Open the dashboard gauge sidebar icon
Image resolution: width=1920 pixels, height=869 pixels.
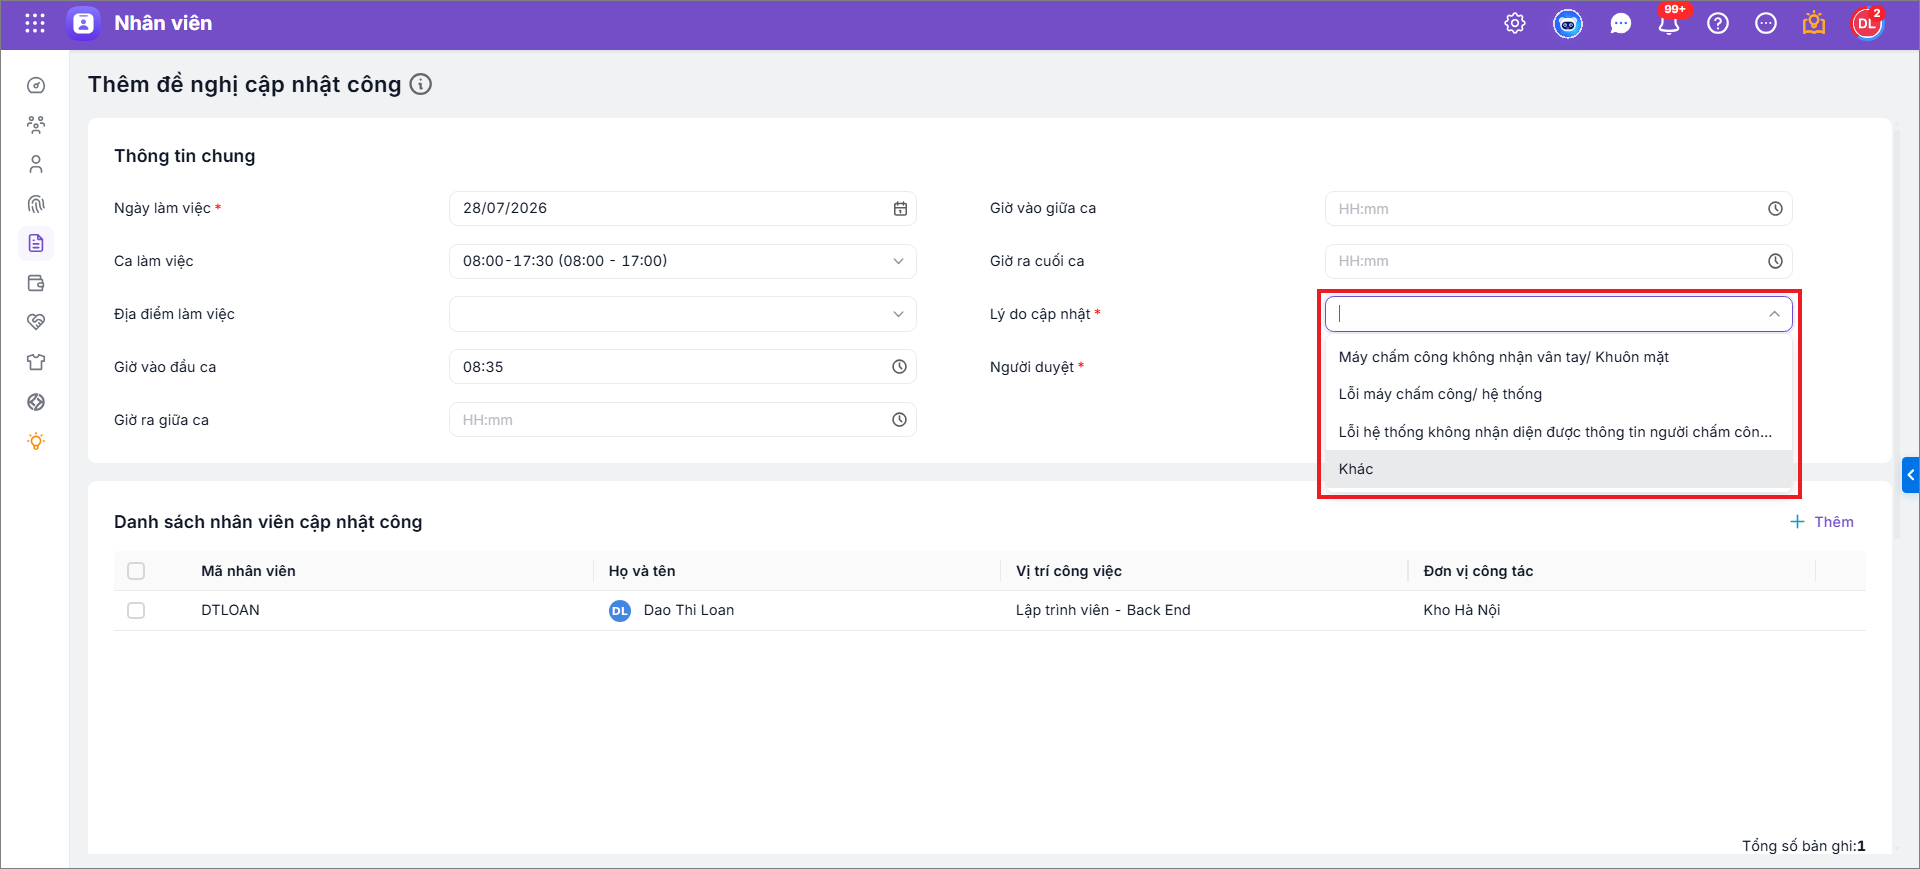pyautogui.click(x=36, y=86)
